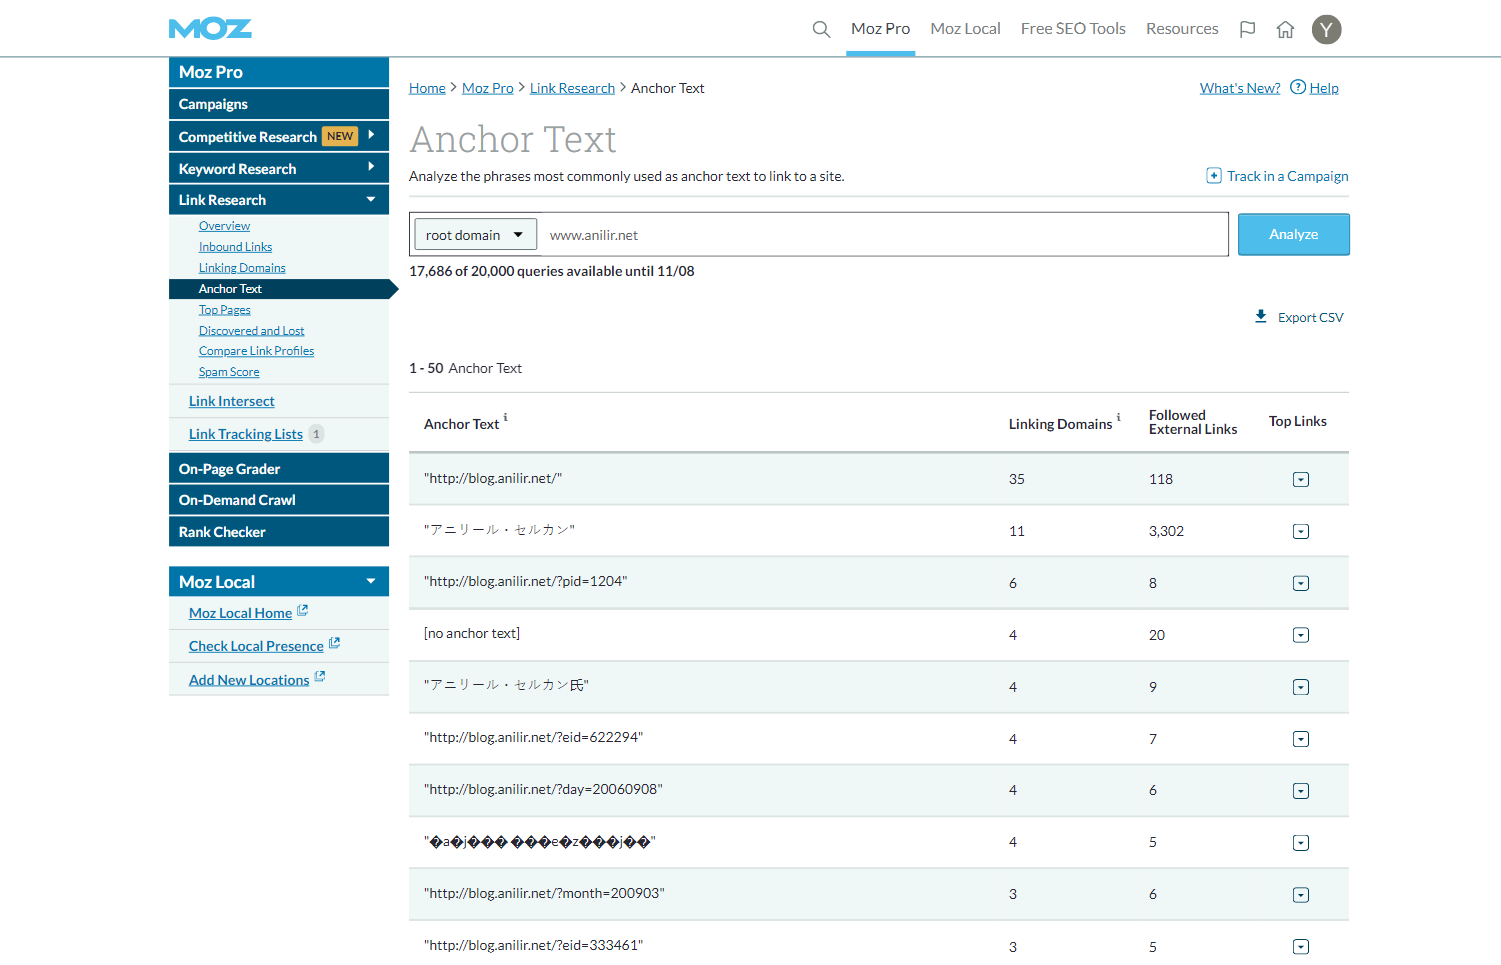This screenshot has width=1501, height=965.
Task: Click the home icon in header
Action: pyautogui.click(x=1285, y=29)
